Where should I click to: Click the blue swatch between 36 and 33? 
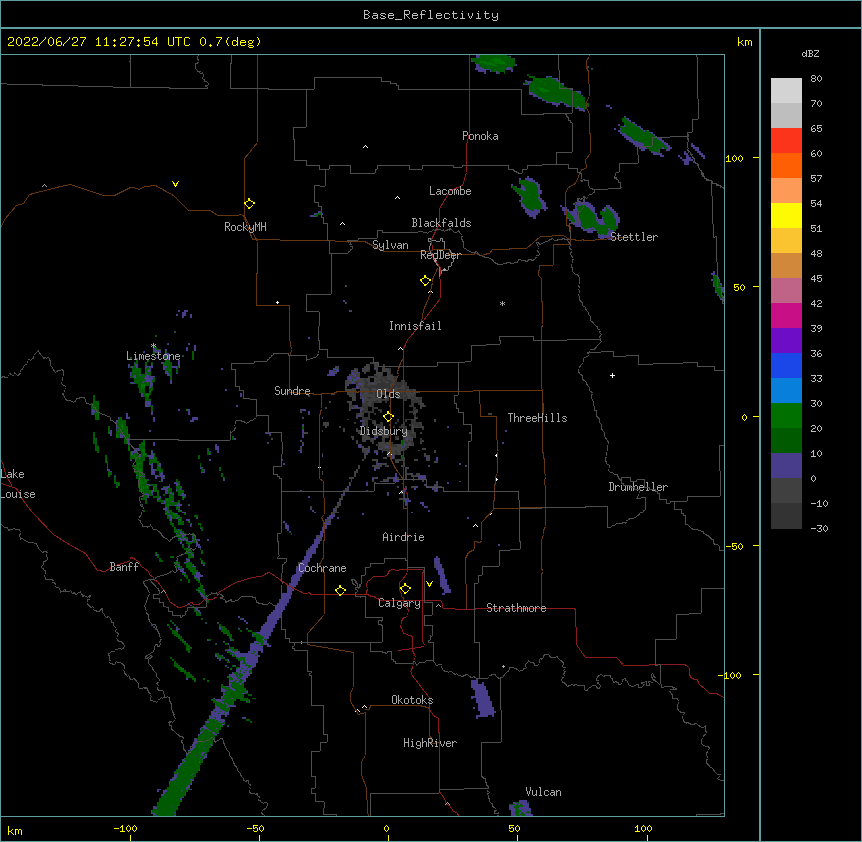pos(786,365)
